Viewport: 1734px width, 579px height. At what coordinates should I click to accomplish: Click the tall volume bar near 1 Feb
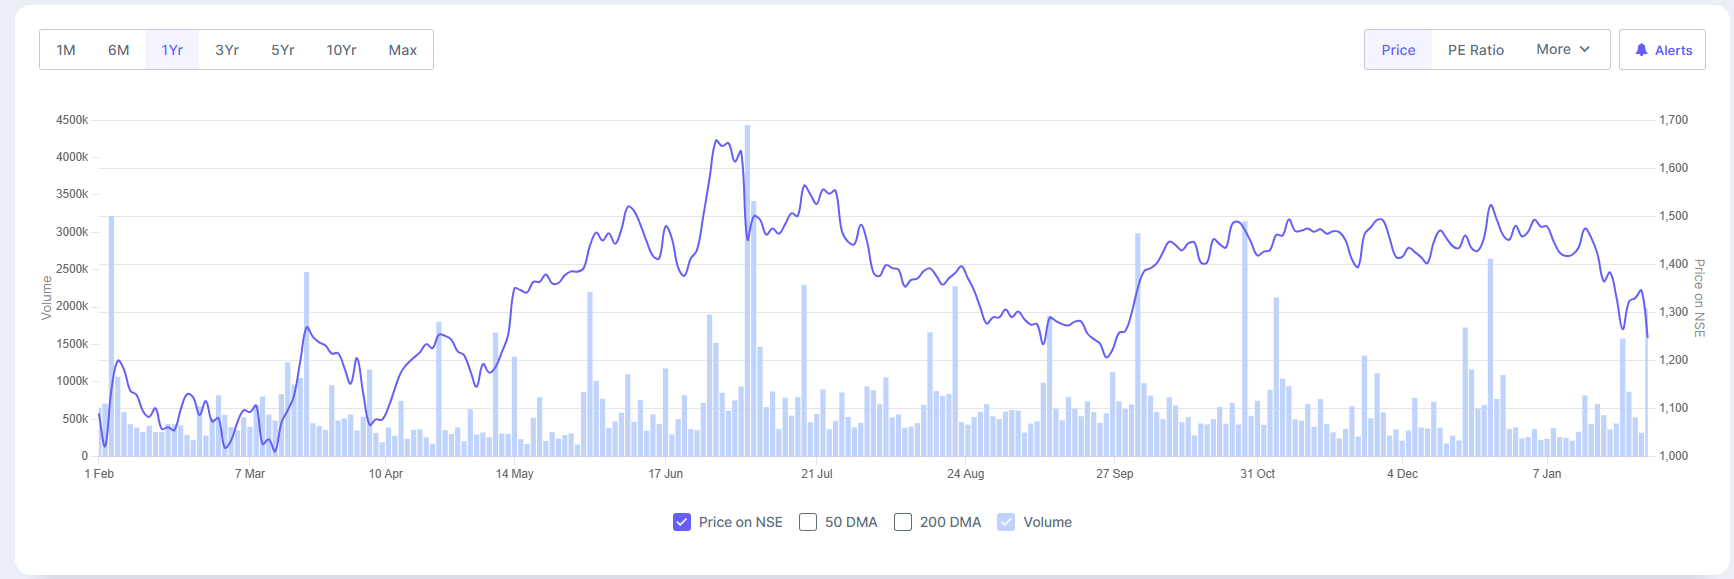coord(111,335)
